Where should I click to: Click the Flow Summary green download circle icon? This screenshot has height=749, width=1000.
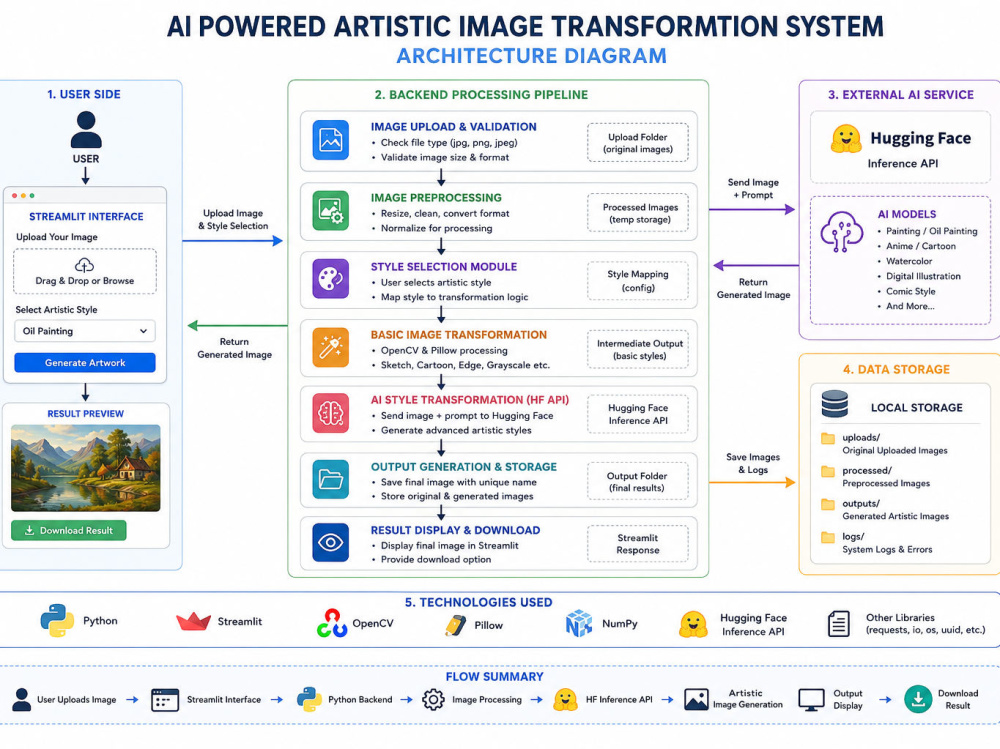[918, 699]
